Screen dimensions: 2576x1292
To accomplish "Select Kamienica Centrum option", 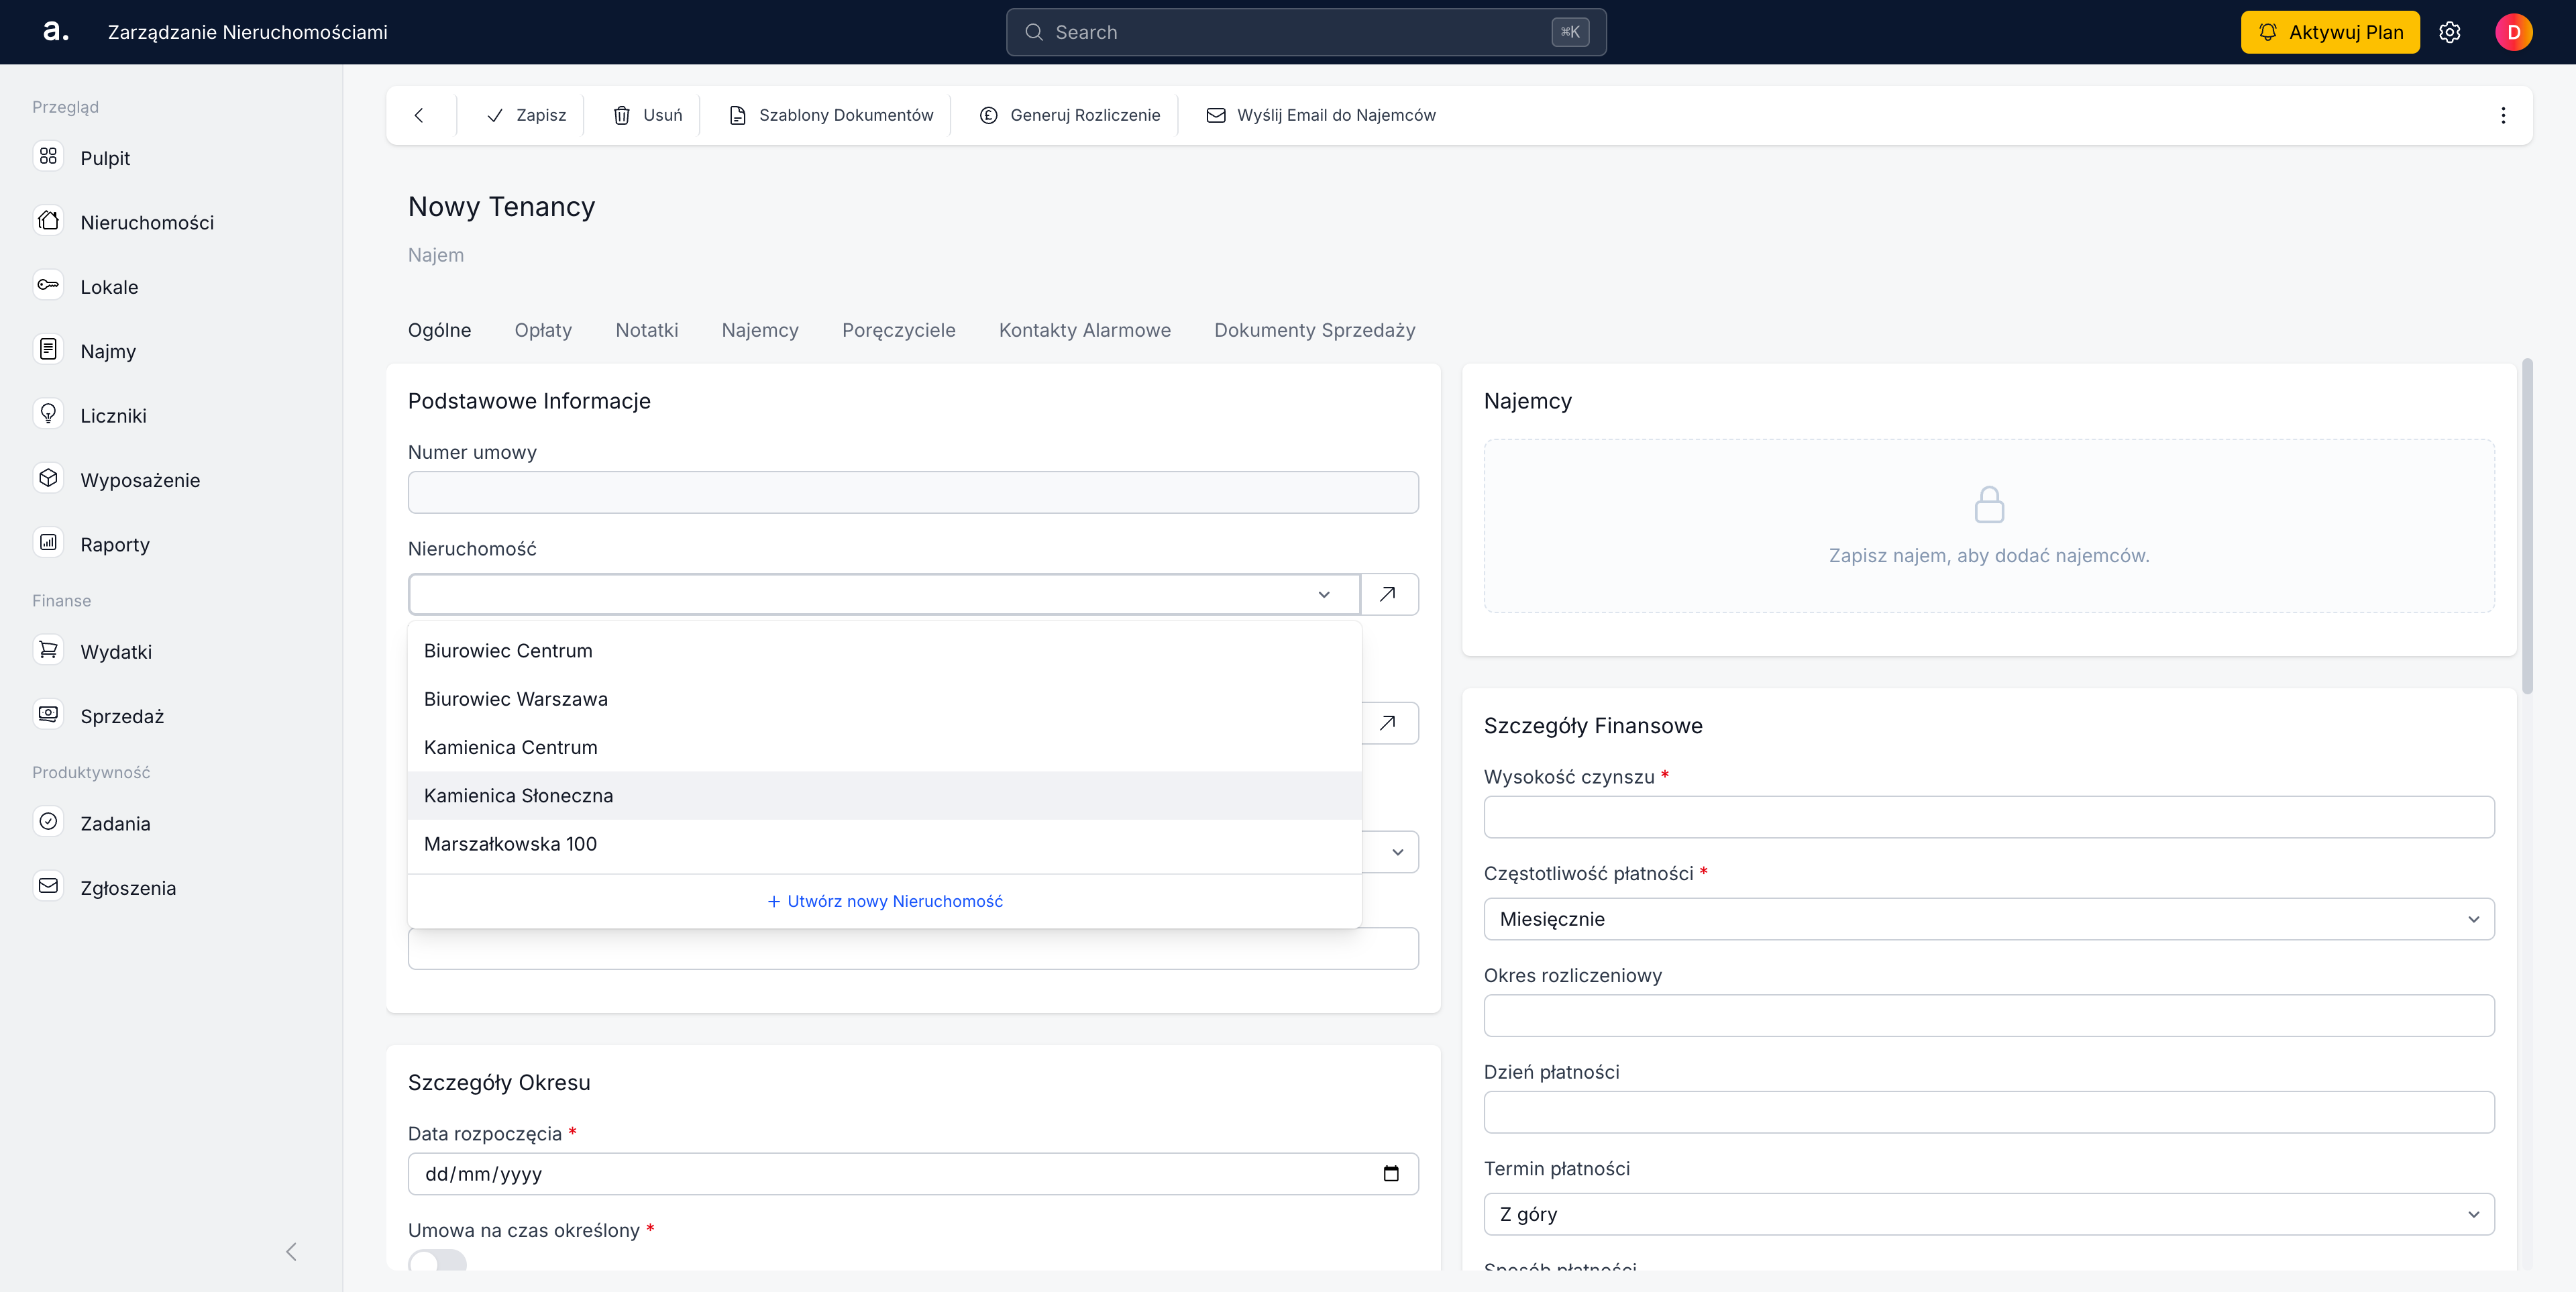I will tap(884, 747).
